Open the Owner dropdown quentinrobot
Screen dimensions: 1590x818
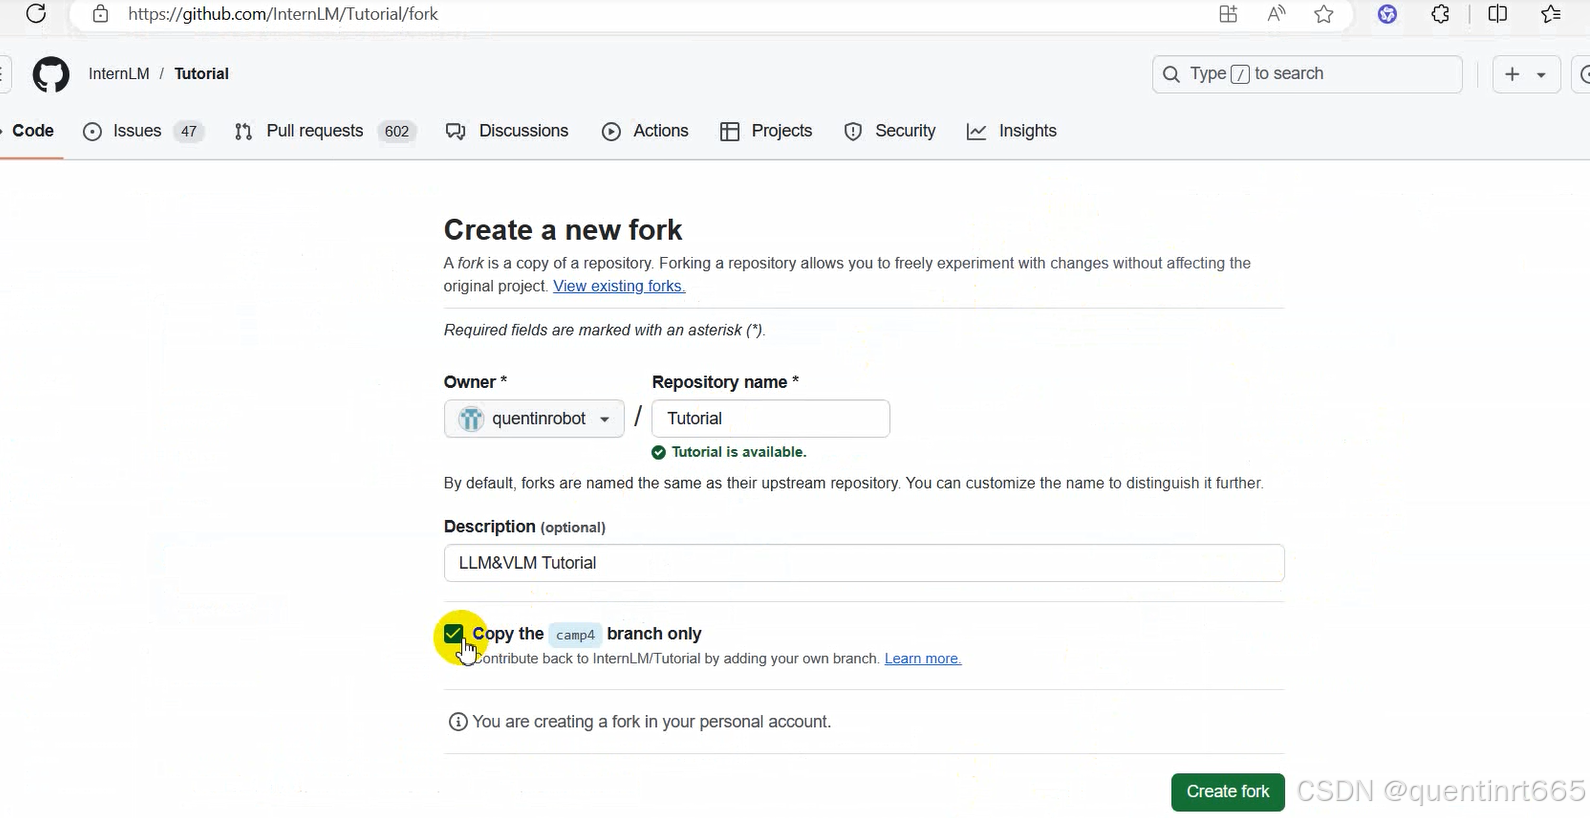click(534, 419)
